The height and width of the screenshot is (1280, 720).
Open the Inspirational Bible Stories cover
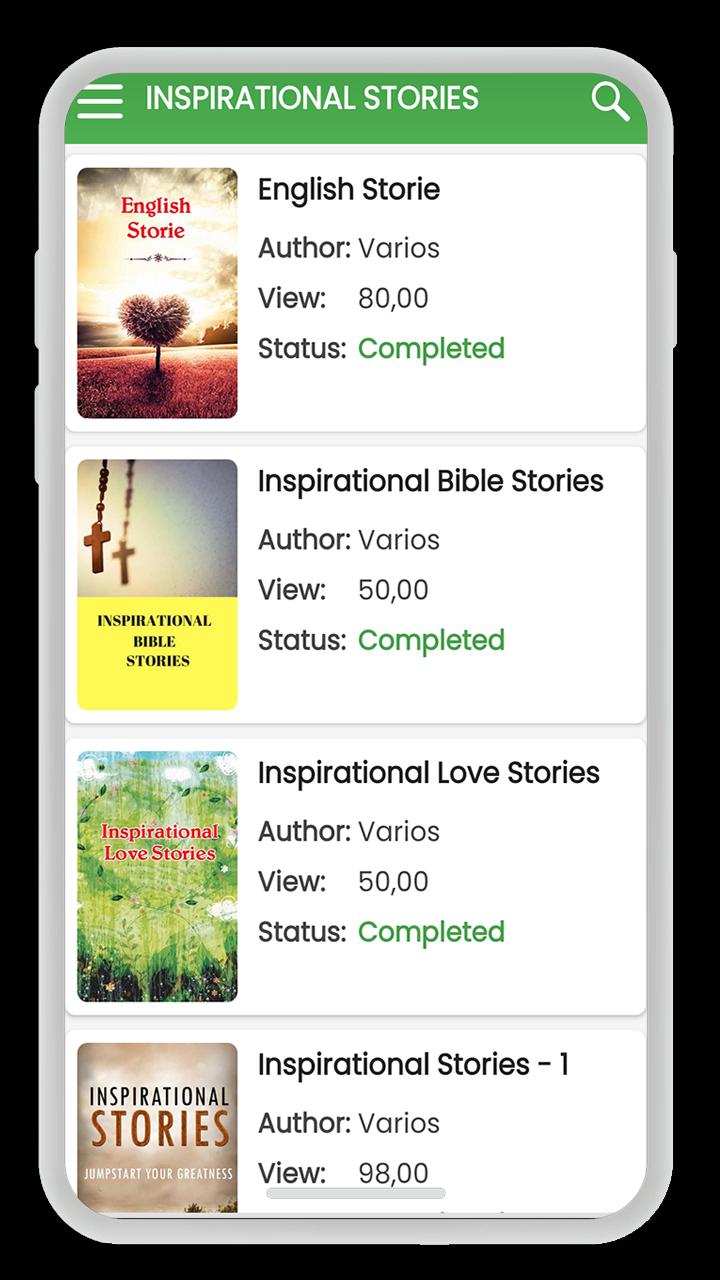pyautogui.click(x=158, y=585)
